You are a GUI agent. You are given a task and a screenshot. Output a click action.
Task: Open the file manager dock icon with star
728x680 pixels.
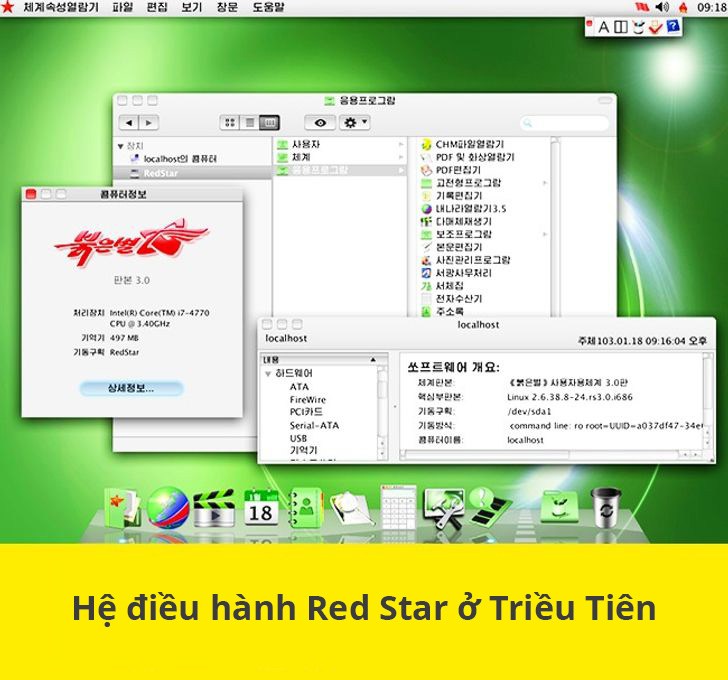(x=121, y=509)
